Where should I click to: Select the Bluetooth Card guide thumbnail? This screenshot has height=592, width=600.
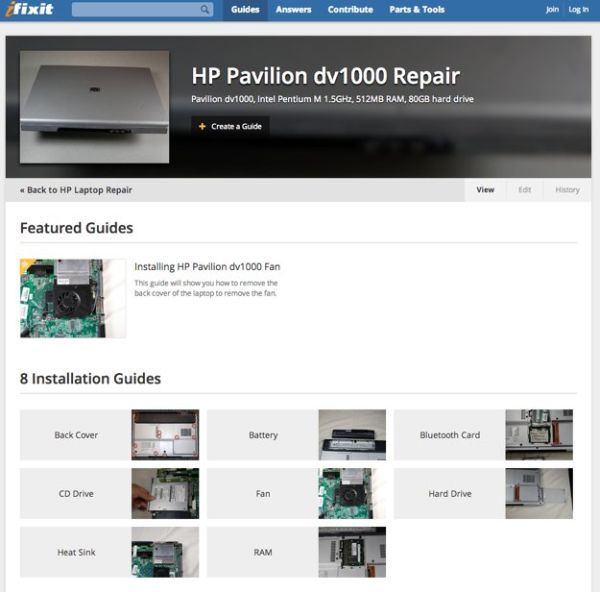[x=539, y=435]
